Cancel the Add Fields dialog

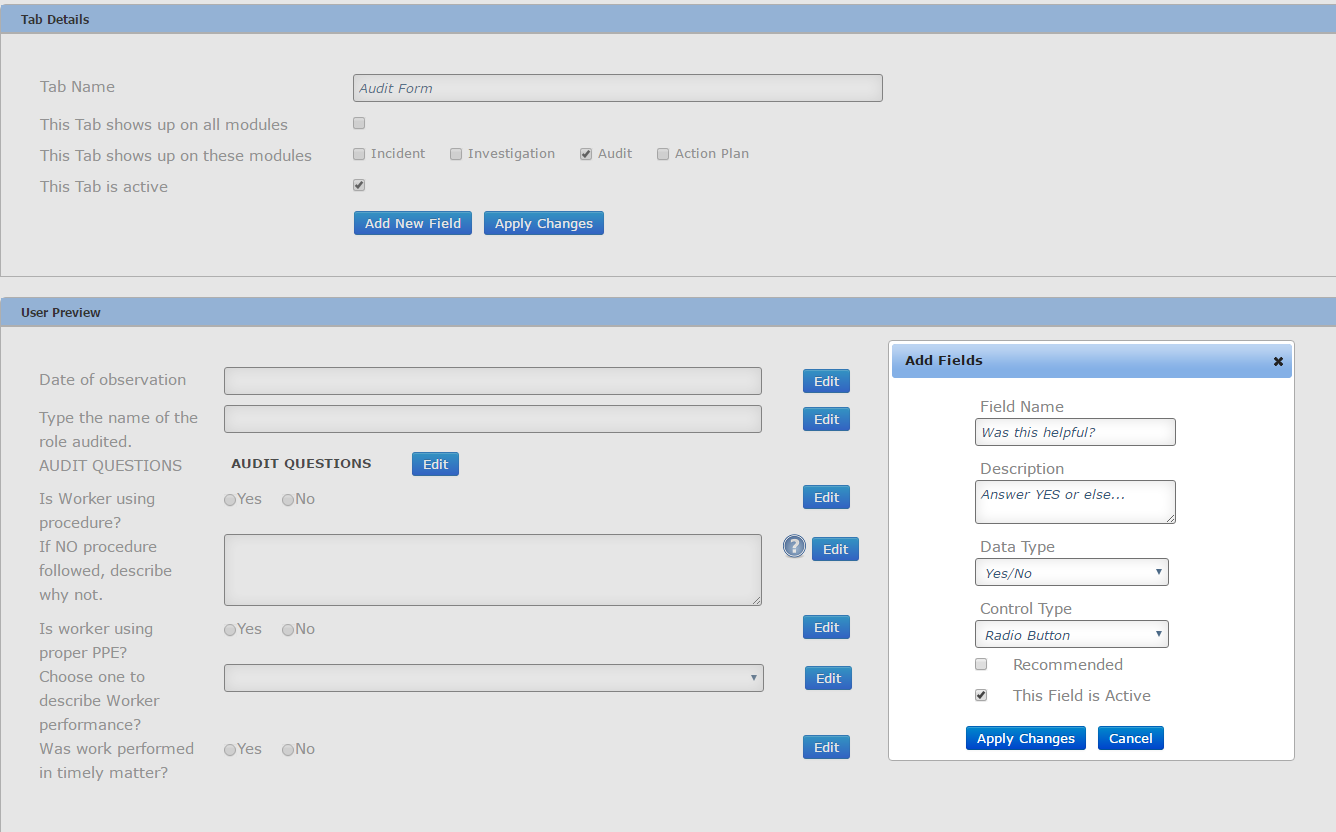click(x=1130, y=738)
